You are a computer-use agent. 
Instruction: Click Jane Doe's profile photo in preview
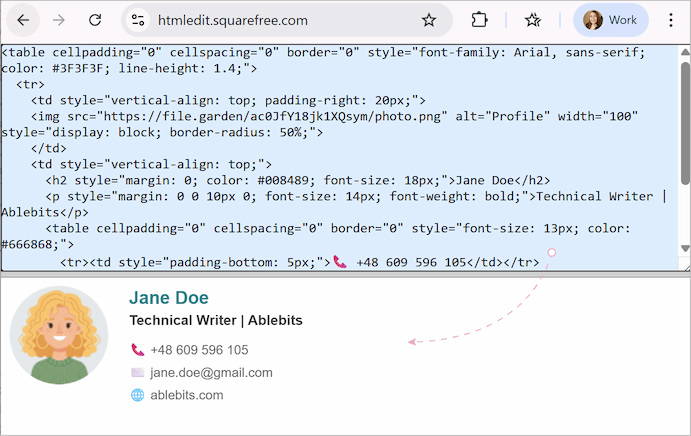point(59,335)
